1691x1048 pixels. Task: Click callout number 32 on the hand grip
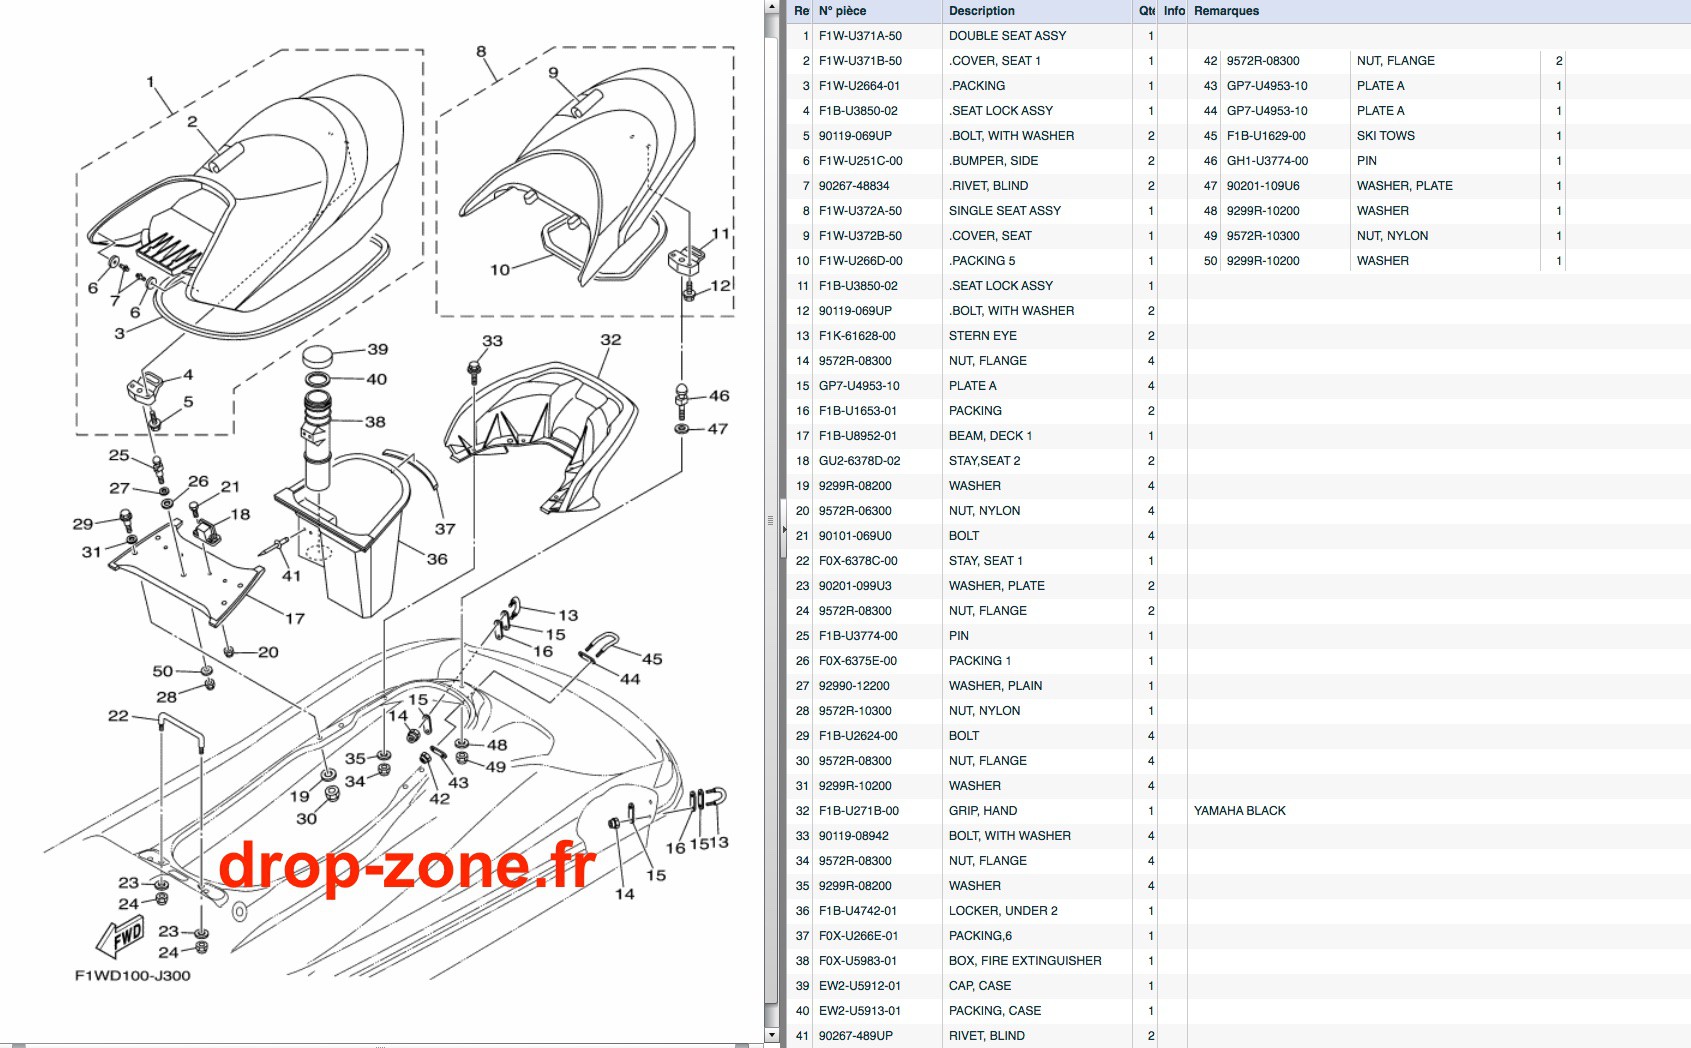click(x=610, y=340)
